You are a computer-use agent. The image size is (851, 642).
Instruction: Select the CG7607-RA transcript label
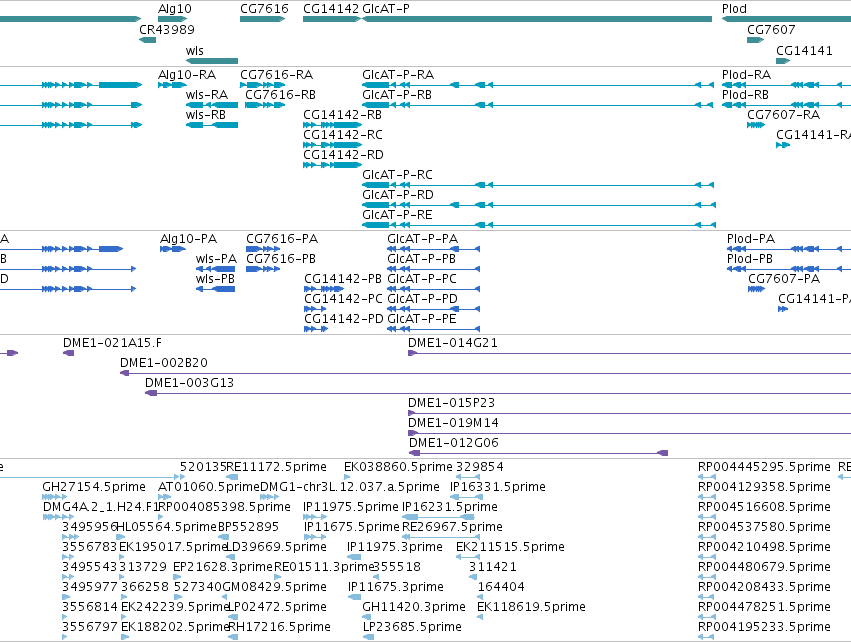point(784,115)
